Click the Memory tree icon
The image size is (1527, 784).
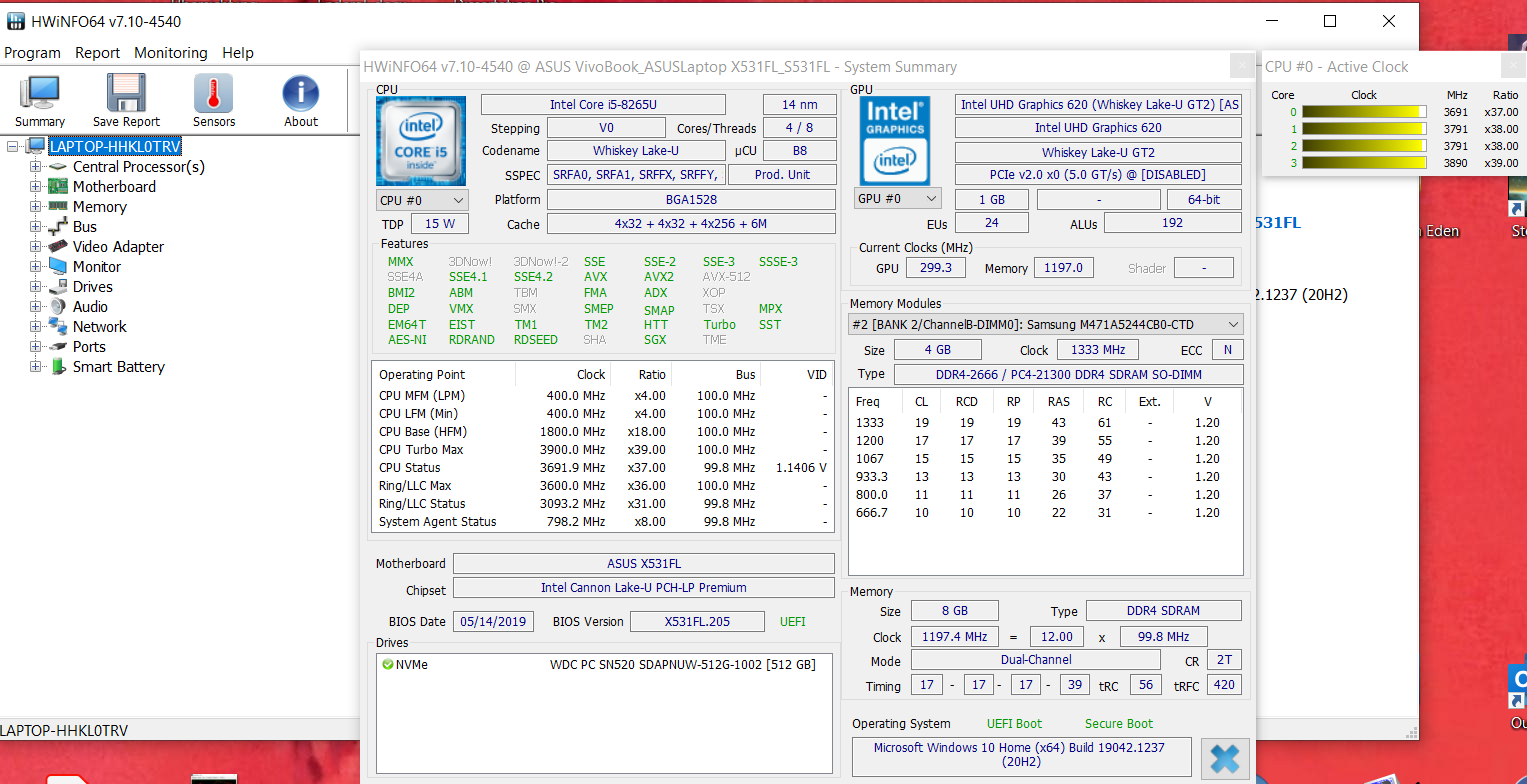58,207
